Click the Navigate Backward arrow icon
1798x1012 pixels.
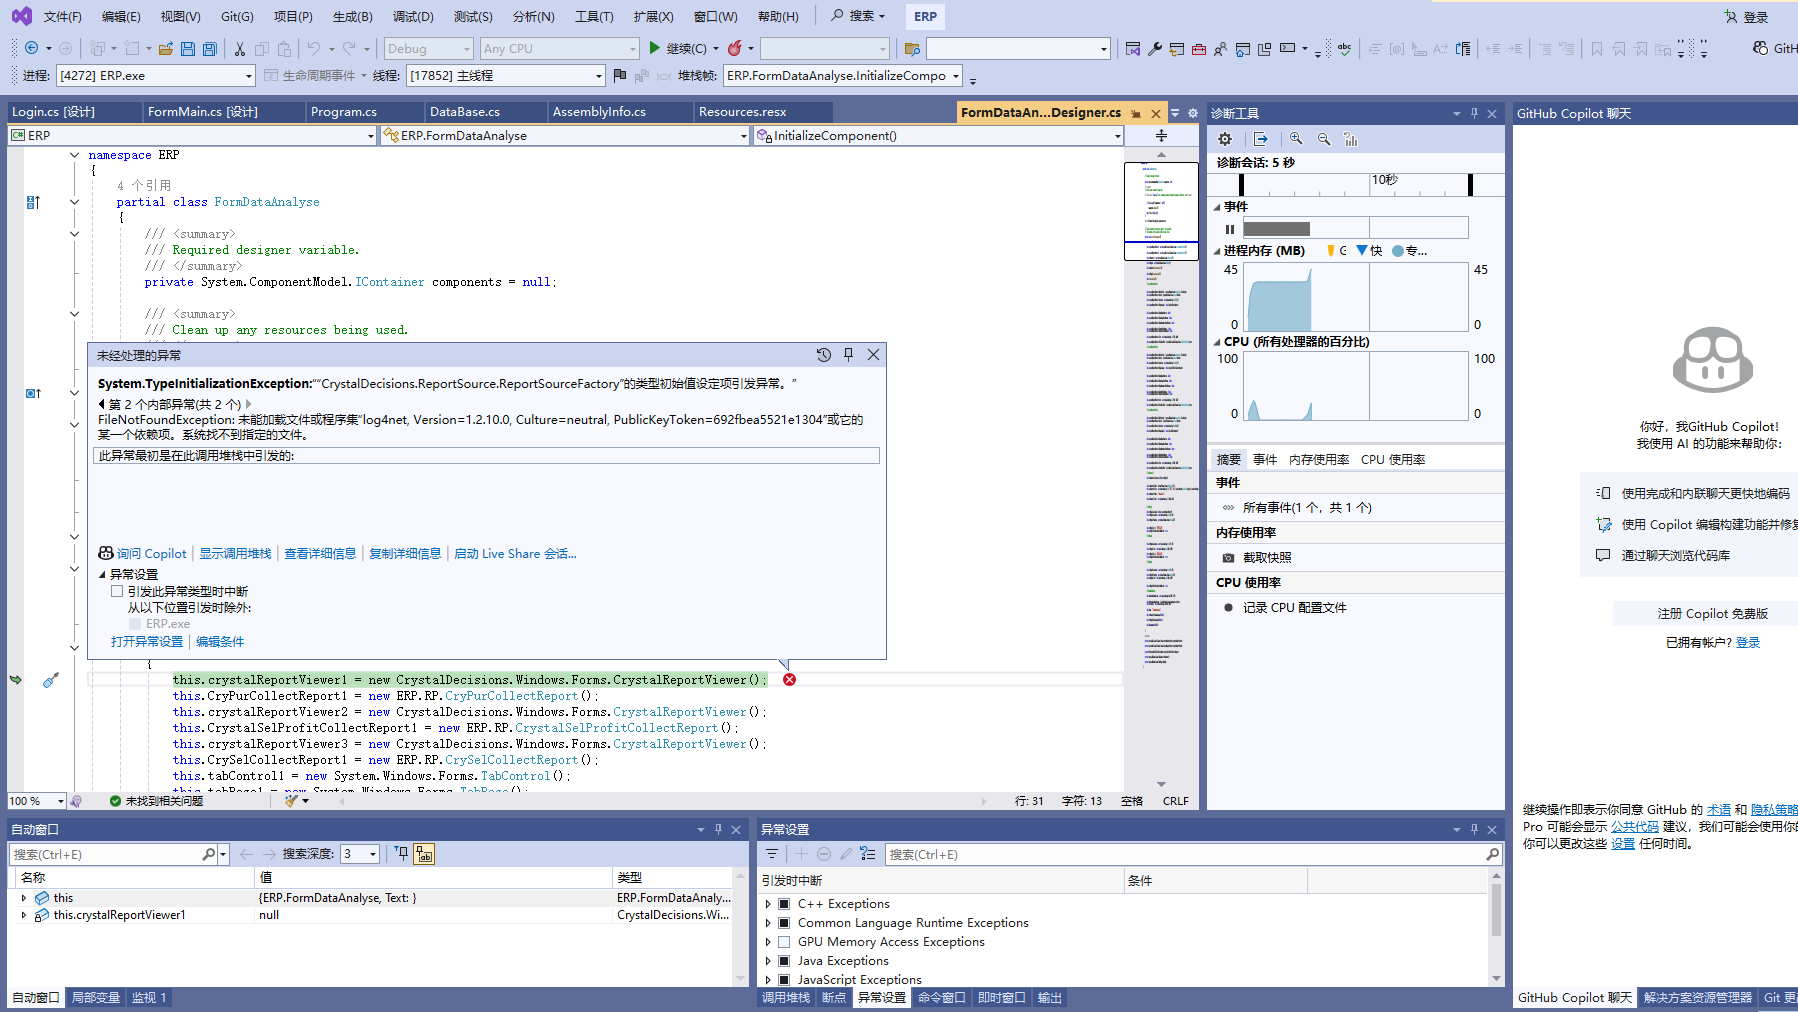click(32, 48)
